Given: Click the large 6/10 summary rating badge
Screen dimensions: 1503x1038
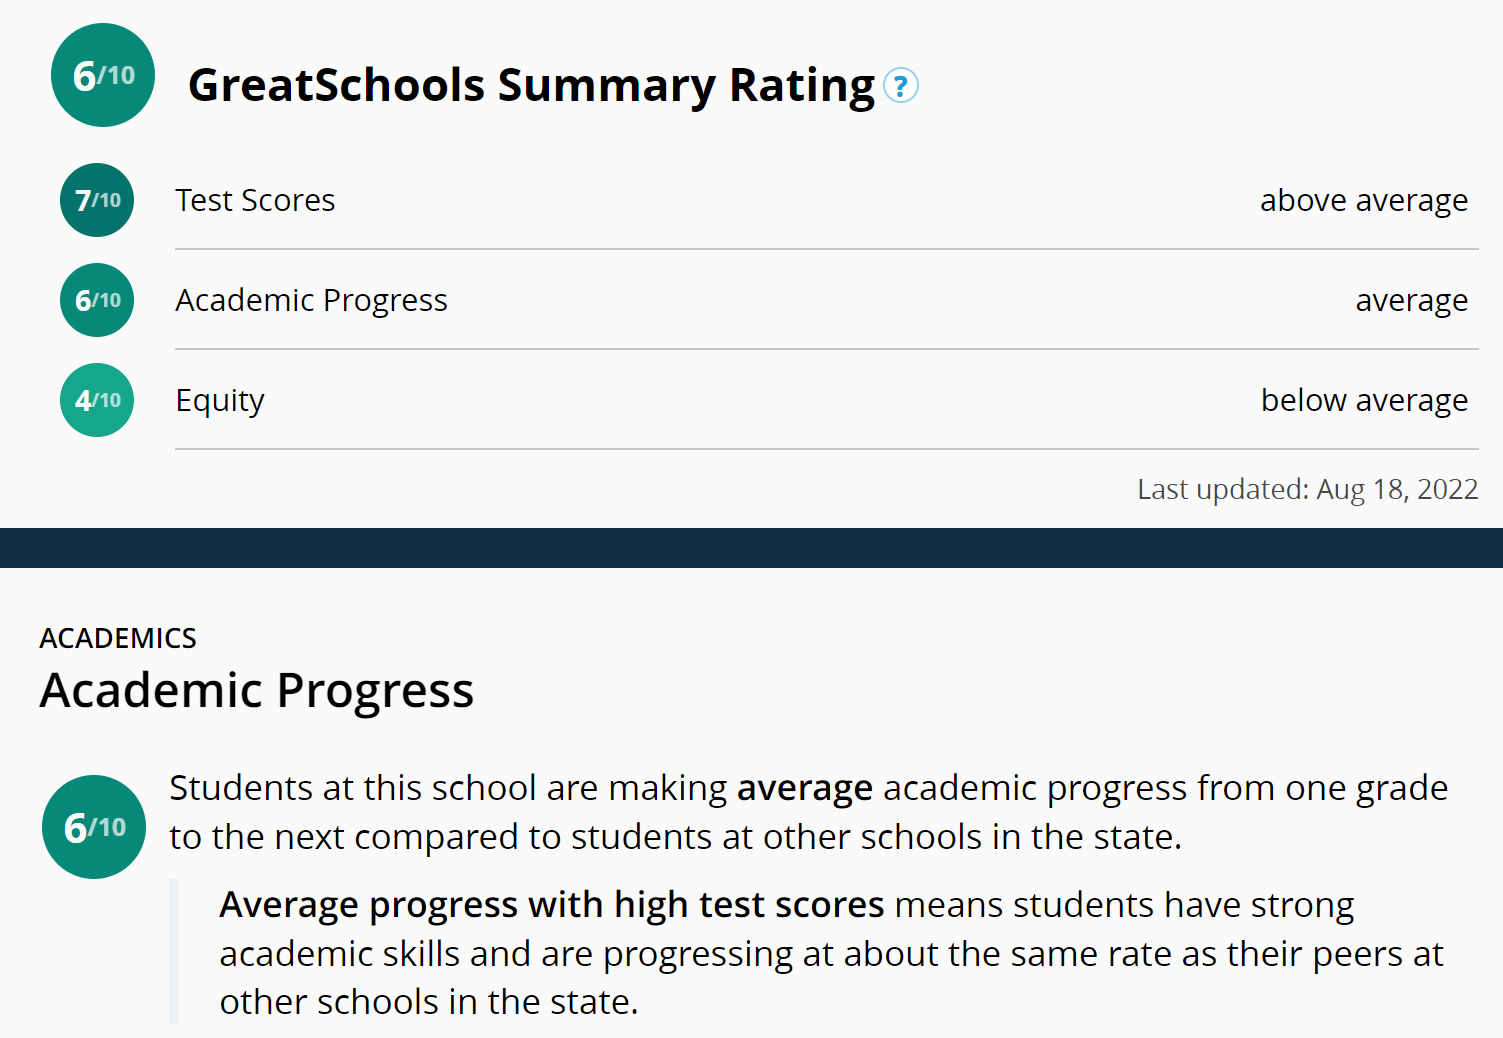Looking at the screenshot, I should (x=103, y=75).
